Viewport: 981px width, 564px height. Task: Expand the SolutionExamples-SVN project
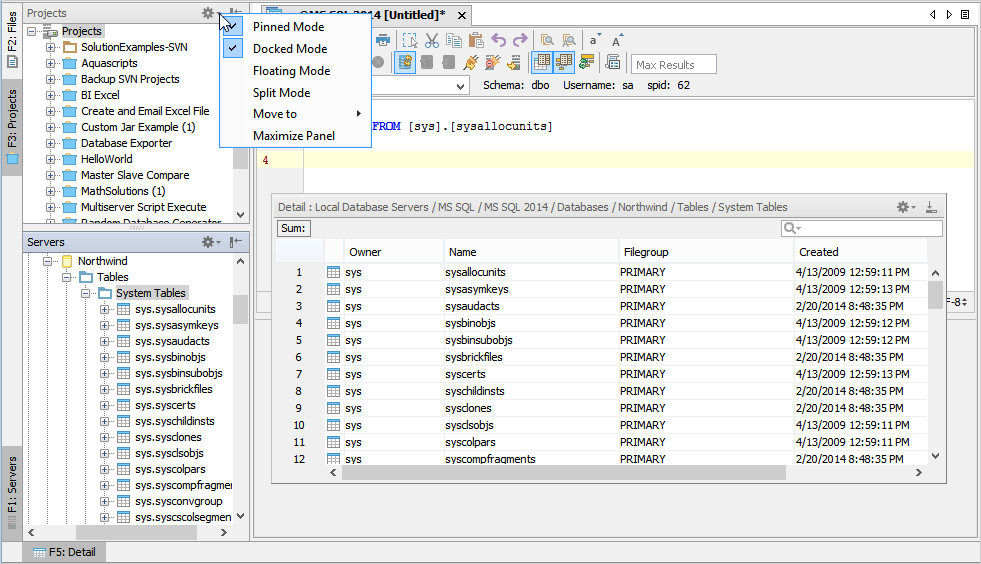tap(50, 47)
